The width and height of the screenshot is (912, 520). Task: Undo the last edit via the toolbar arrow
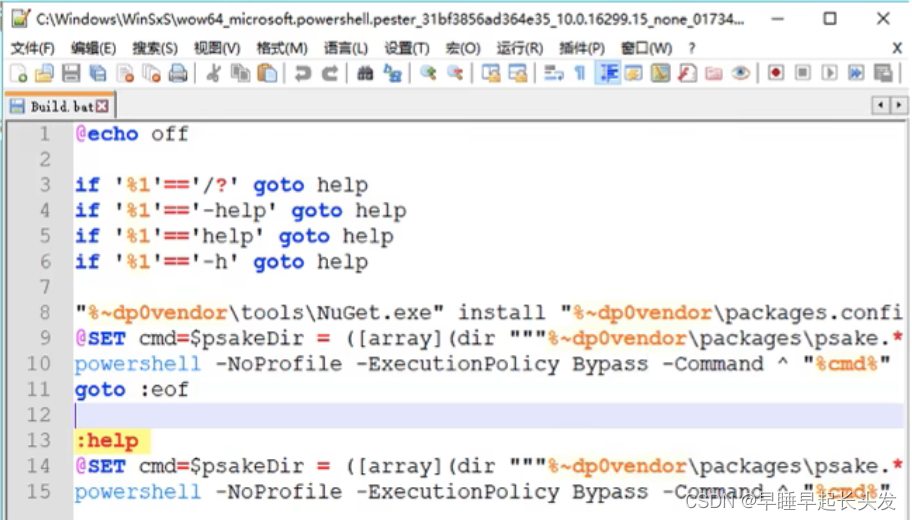pyautogui.click(x=302, y=73)
